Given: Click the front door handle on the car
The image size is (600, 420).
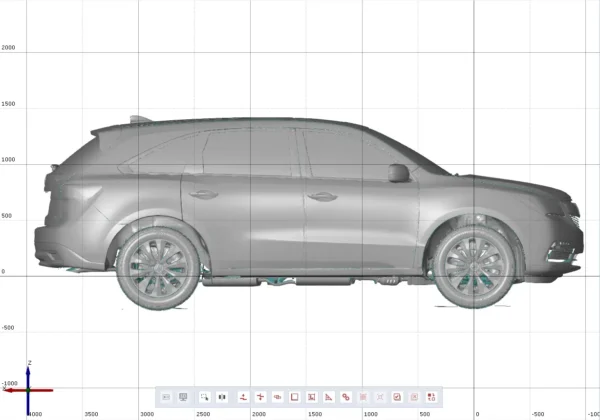Looking at the screenshot, I should point(323,197).
